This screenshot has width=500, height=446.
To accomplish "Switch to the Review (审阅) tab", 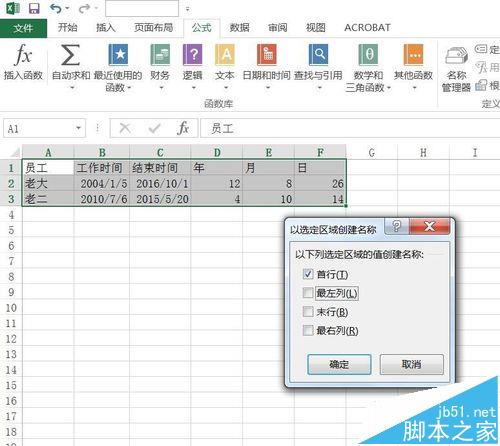I will click(x=278, y=28).
